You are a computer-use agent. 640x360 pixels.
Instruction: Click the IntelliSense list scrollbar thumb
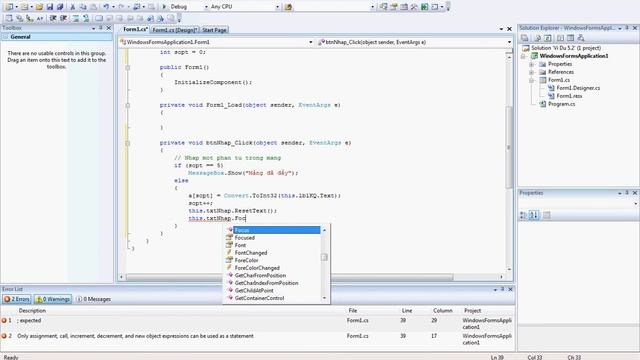coord(324,257)
